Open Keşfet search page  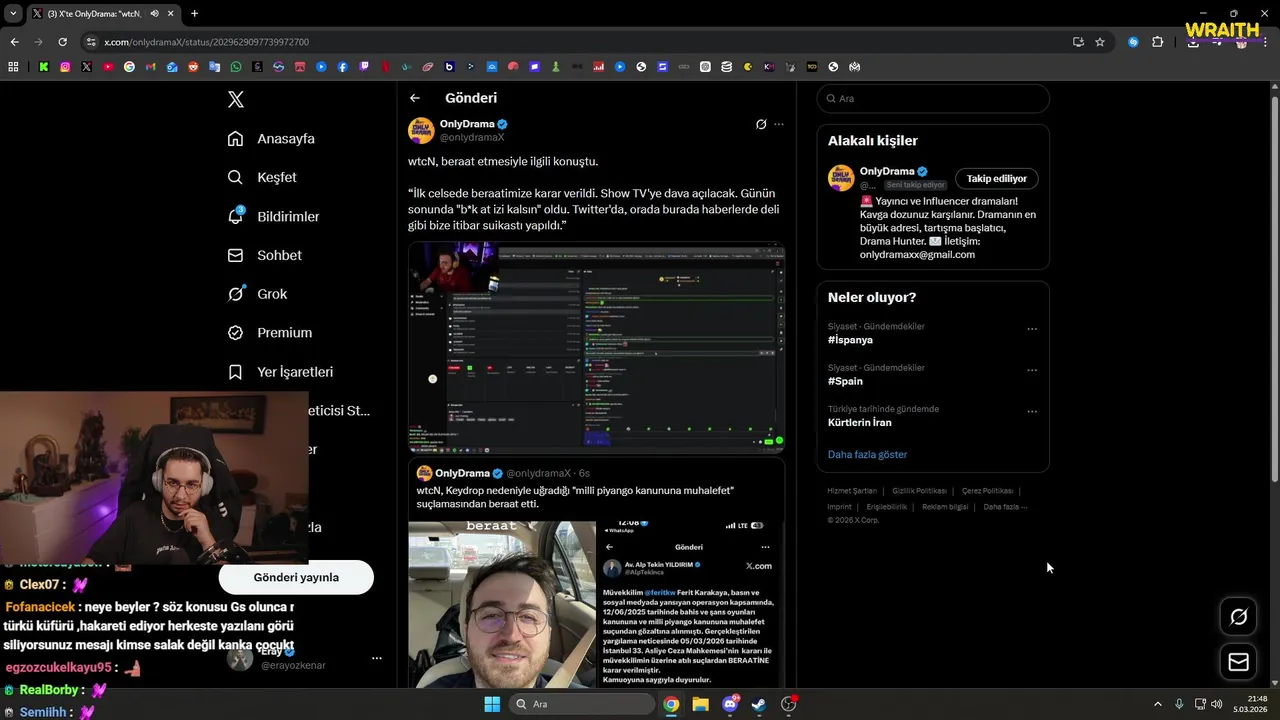(x=262, y=177)
